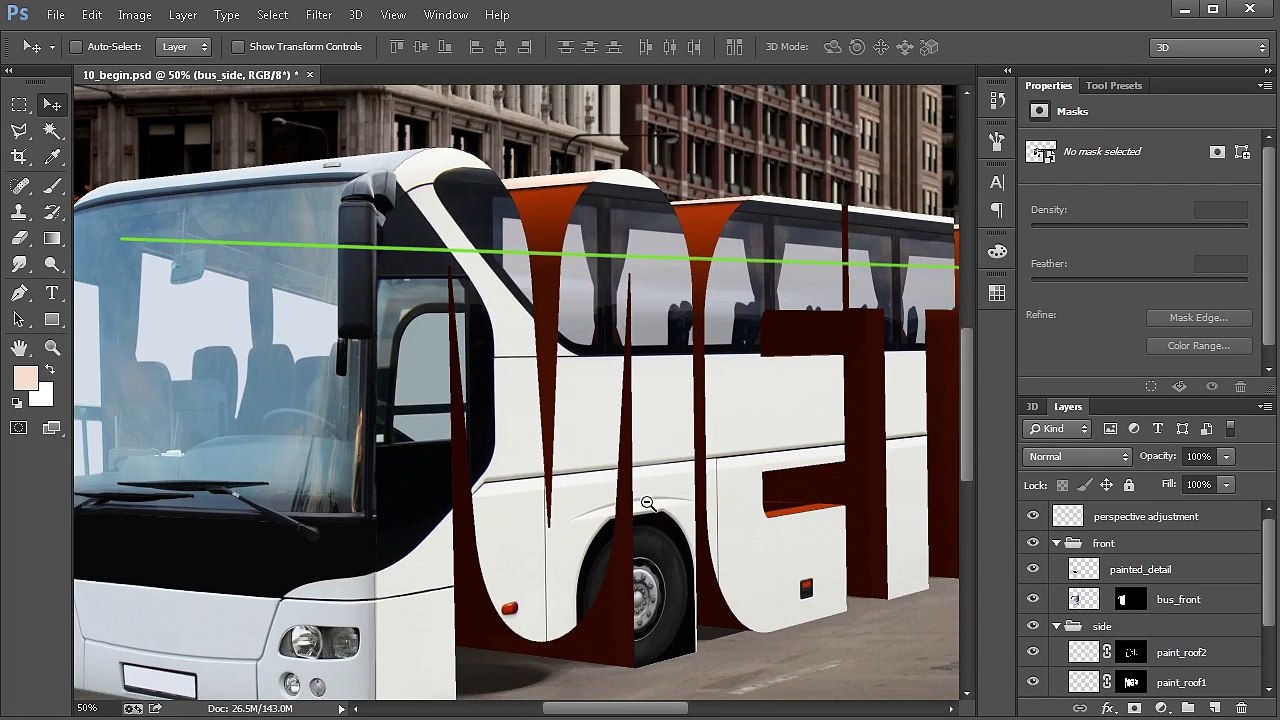Switch to the 3D panel tab

pyautogui.click(x=1032, y=407)
